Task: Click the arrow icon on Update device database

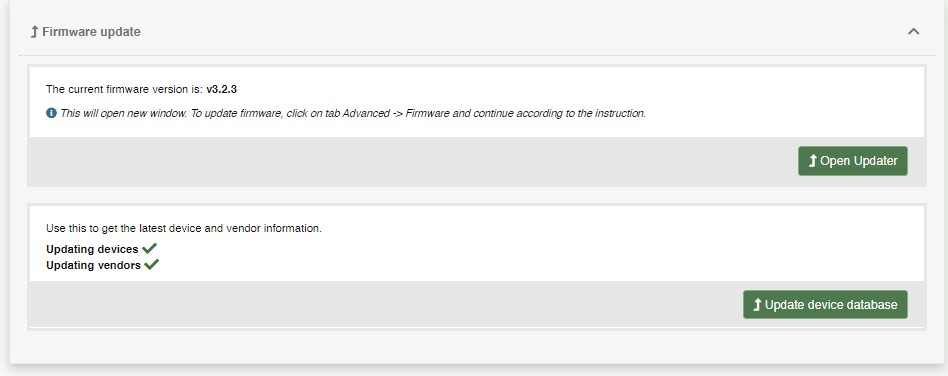Action: pyautogui.click(x=757, y=305)
